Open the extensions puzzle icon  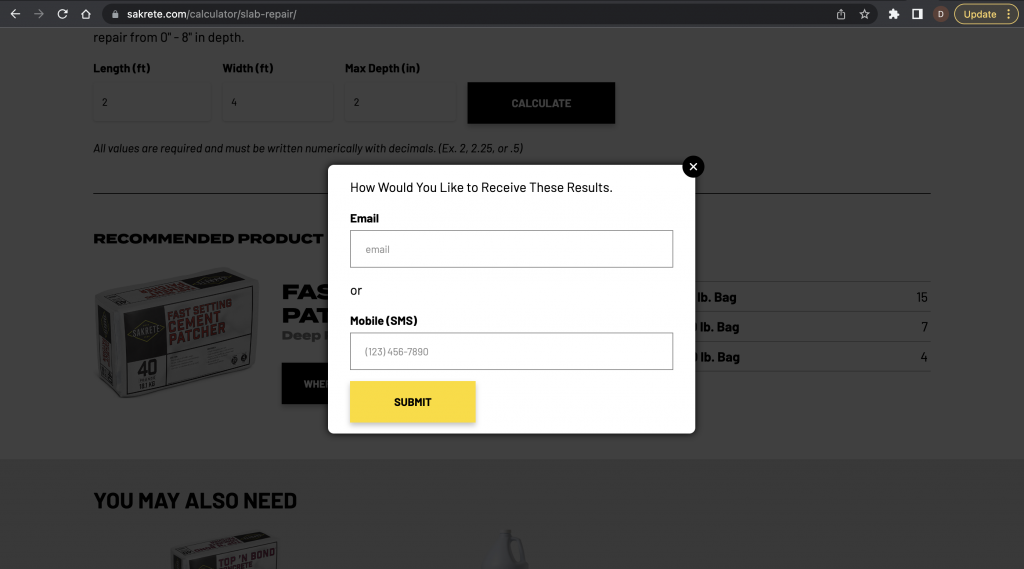coord(893,14)
